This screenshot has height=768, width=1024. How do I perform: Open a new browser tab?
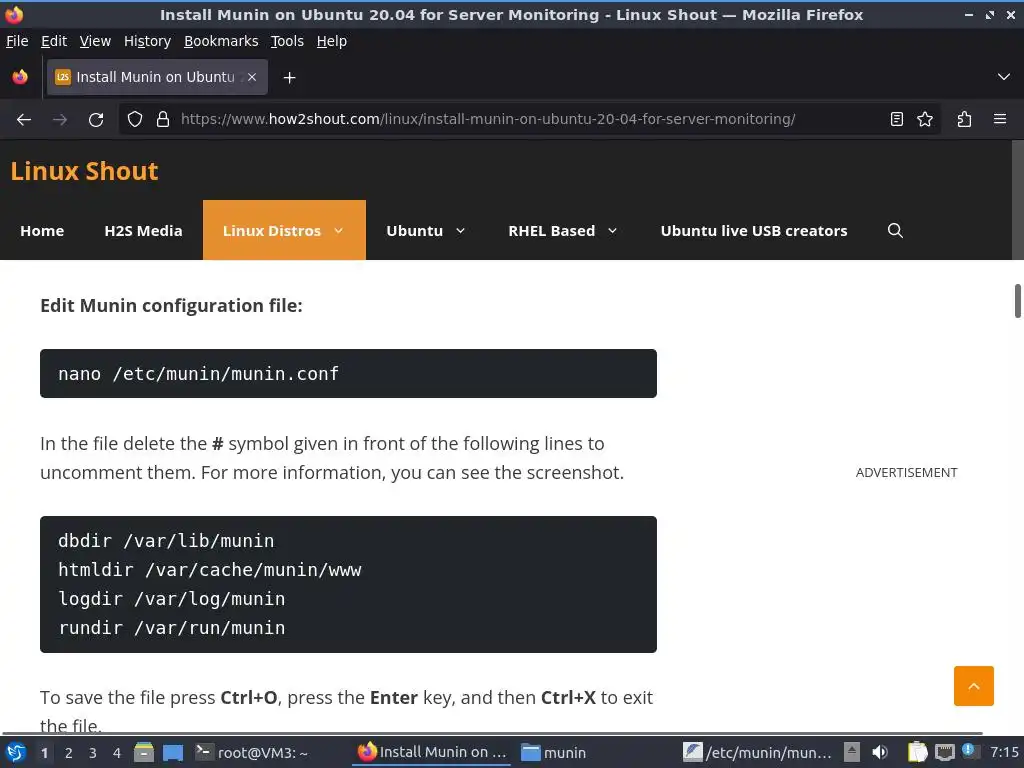[289, 78]
